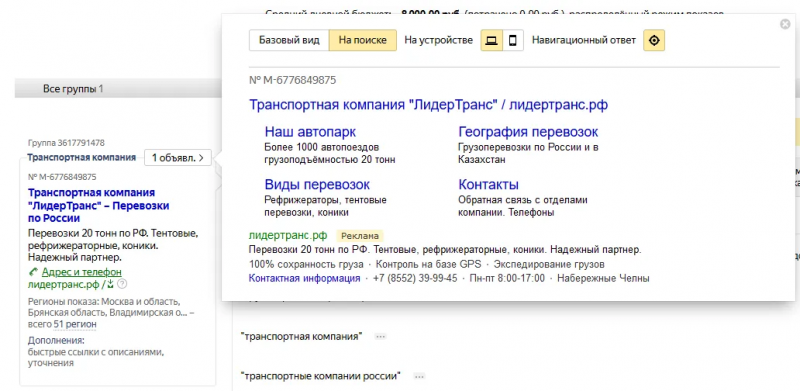Open ellipsis menu next to "транспортные компании россии"

tap(419, 377)
